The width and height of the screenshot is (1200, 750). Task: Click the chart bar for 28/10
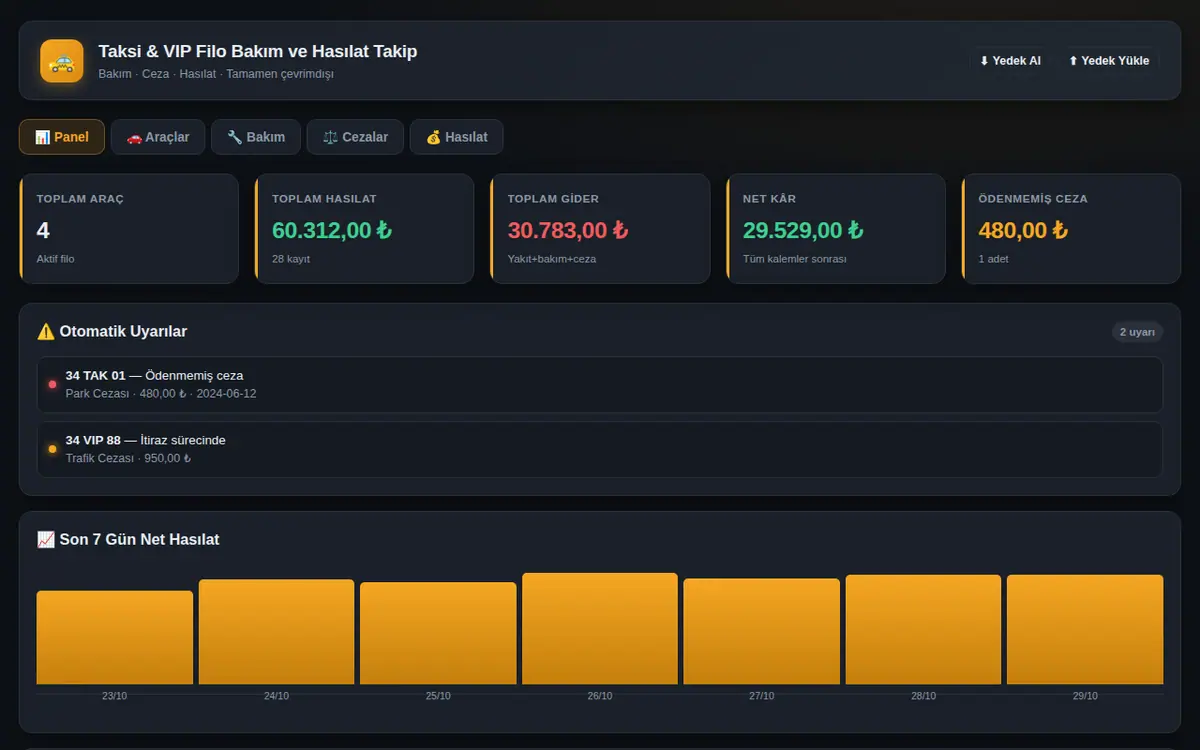(923, 630)
